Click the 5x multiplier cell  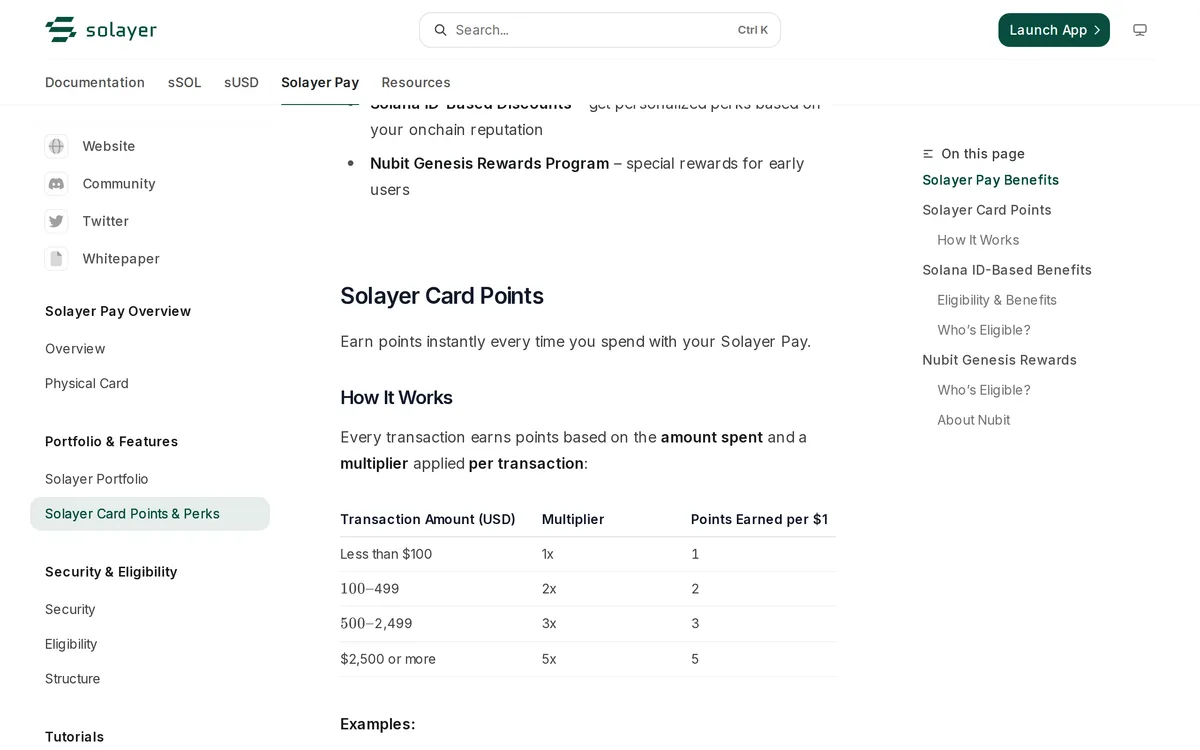pos(549,659)
